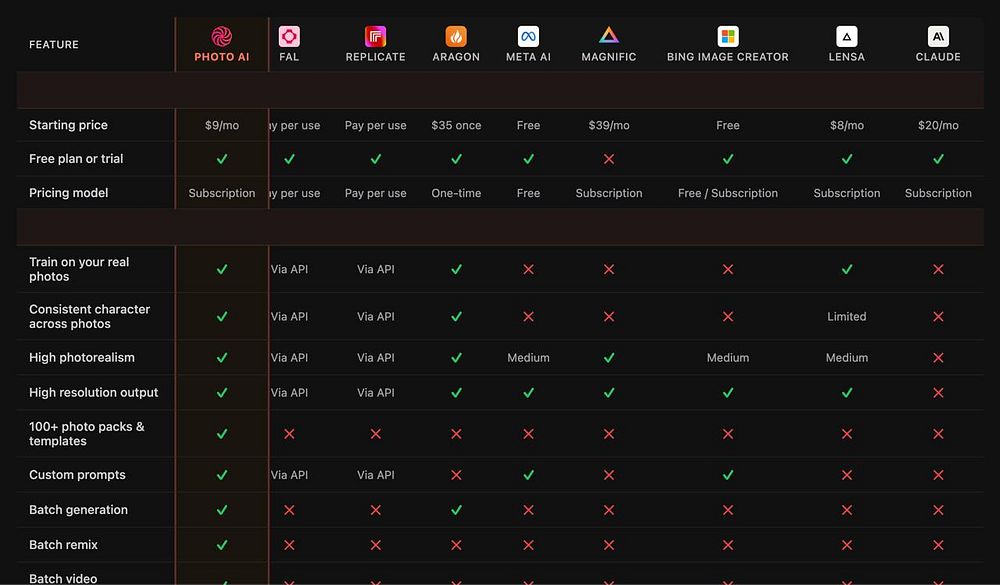Click the 100+ photo packs & templates label

pyautogui.click(x=87, y=434)
